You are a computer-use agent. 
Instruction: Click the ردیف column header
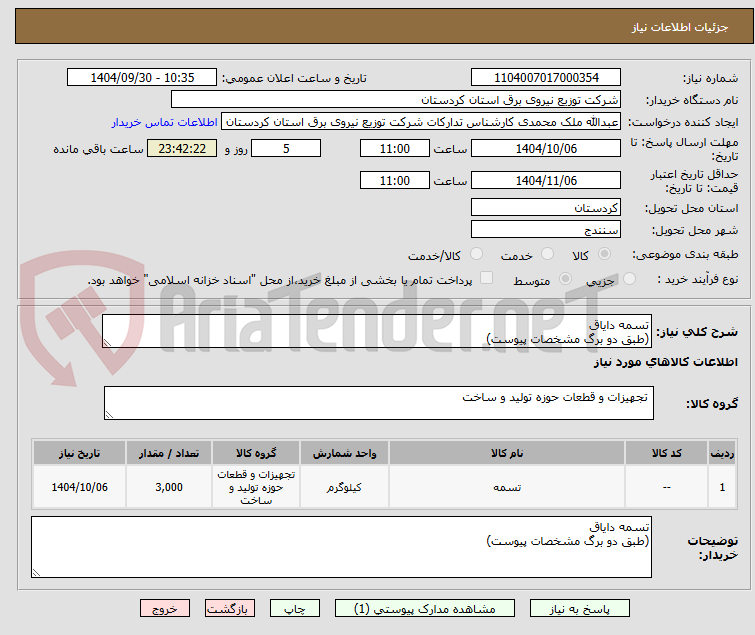tap(722, 453)
